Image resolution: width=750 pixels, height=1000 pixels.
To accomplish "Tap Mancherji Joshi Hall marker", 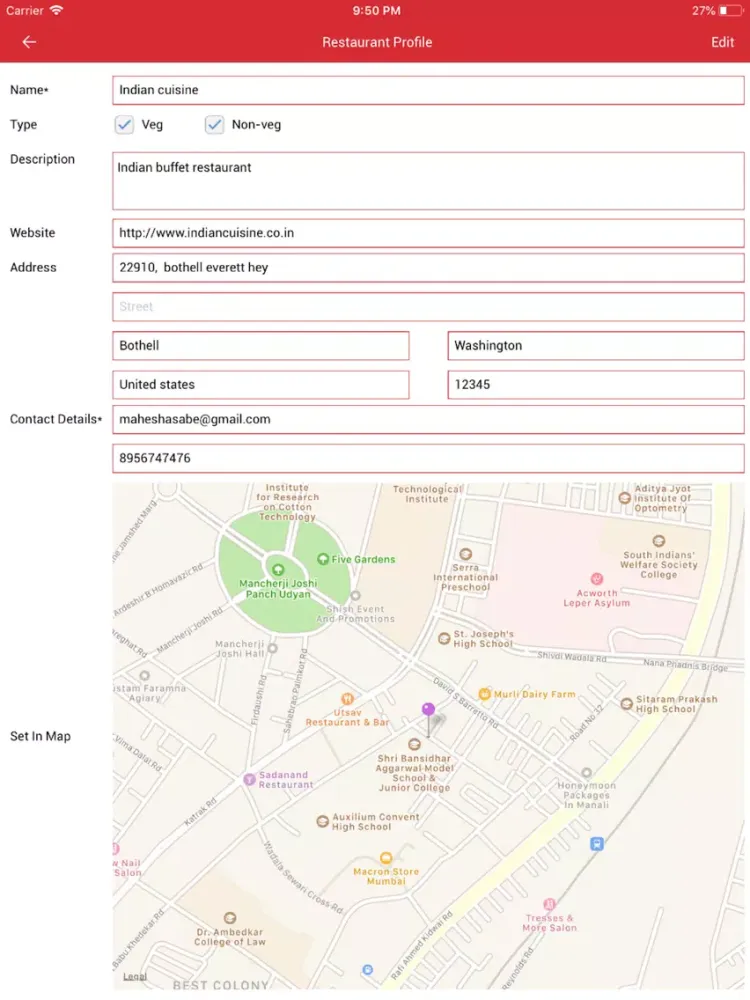I will pyautogui.click(x=272, y=649).
